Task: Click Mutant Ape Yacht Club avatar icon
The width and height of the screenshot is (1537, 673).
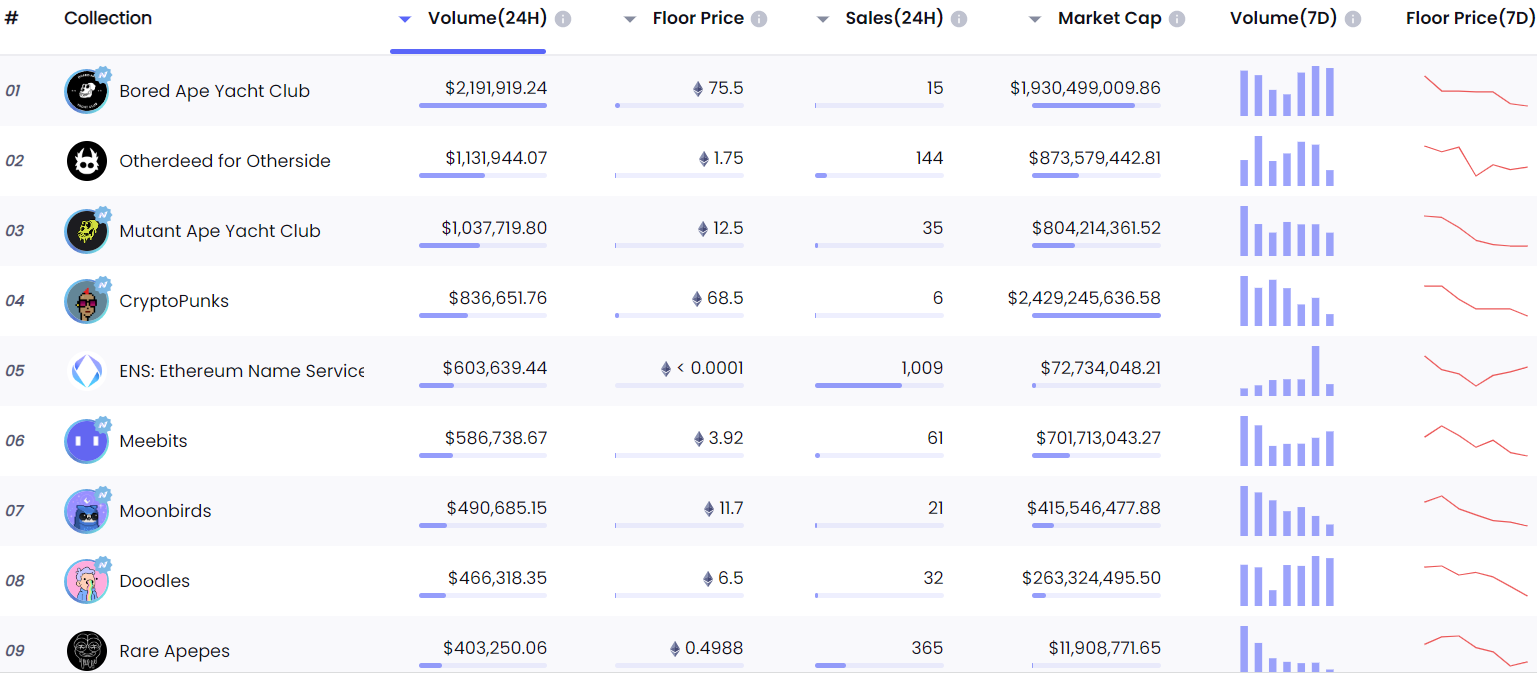Action: coord(87,231)
